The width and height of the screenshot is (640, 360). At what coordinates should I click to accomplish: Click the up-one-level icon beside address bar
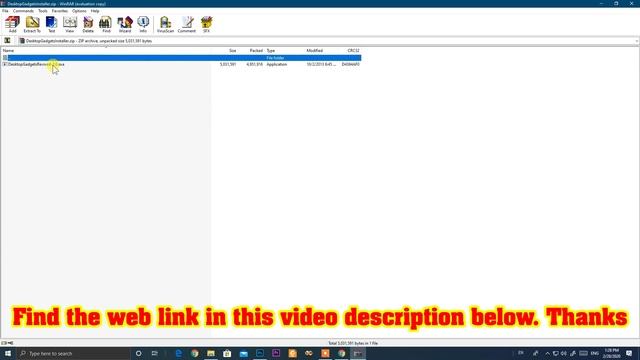click(x=7, y=41)
